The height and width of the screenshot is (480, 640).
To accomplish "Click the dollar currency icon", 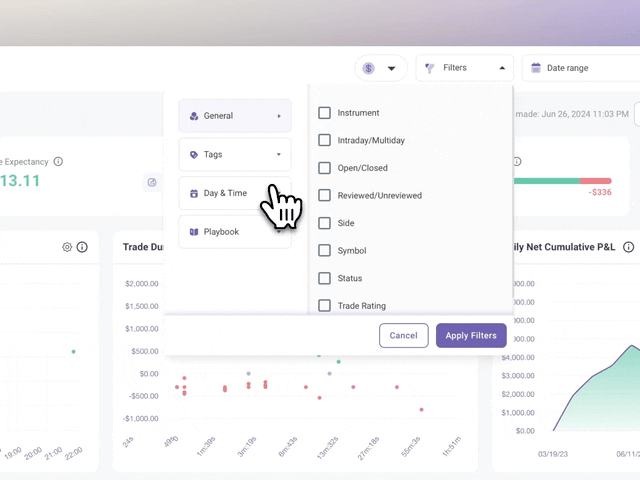I will [369, 68].
